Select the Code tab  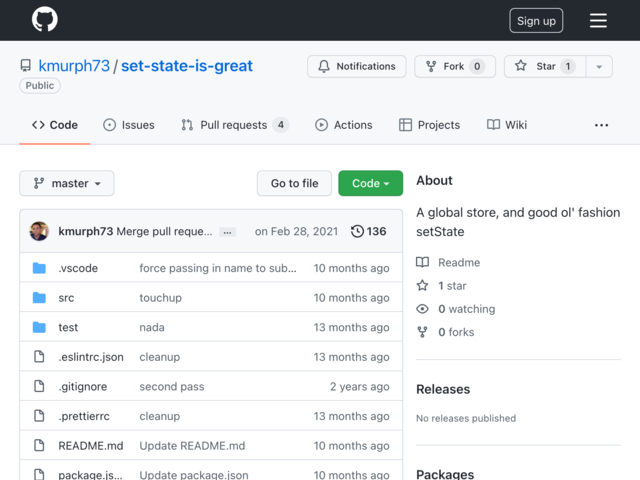(55, 125)
